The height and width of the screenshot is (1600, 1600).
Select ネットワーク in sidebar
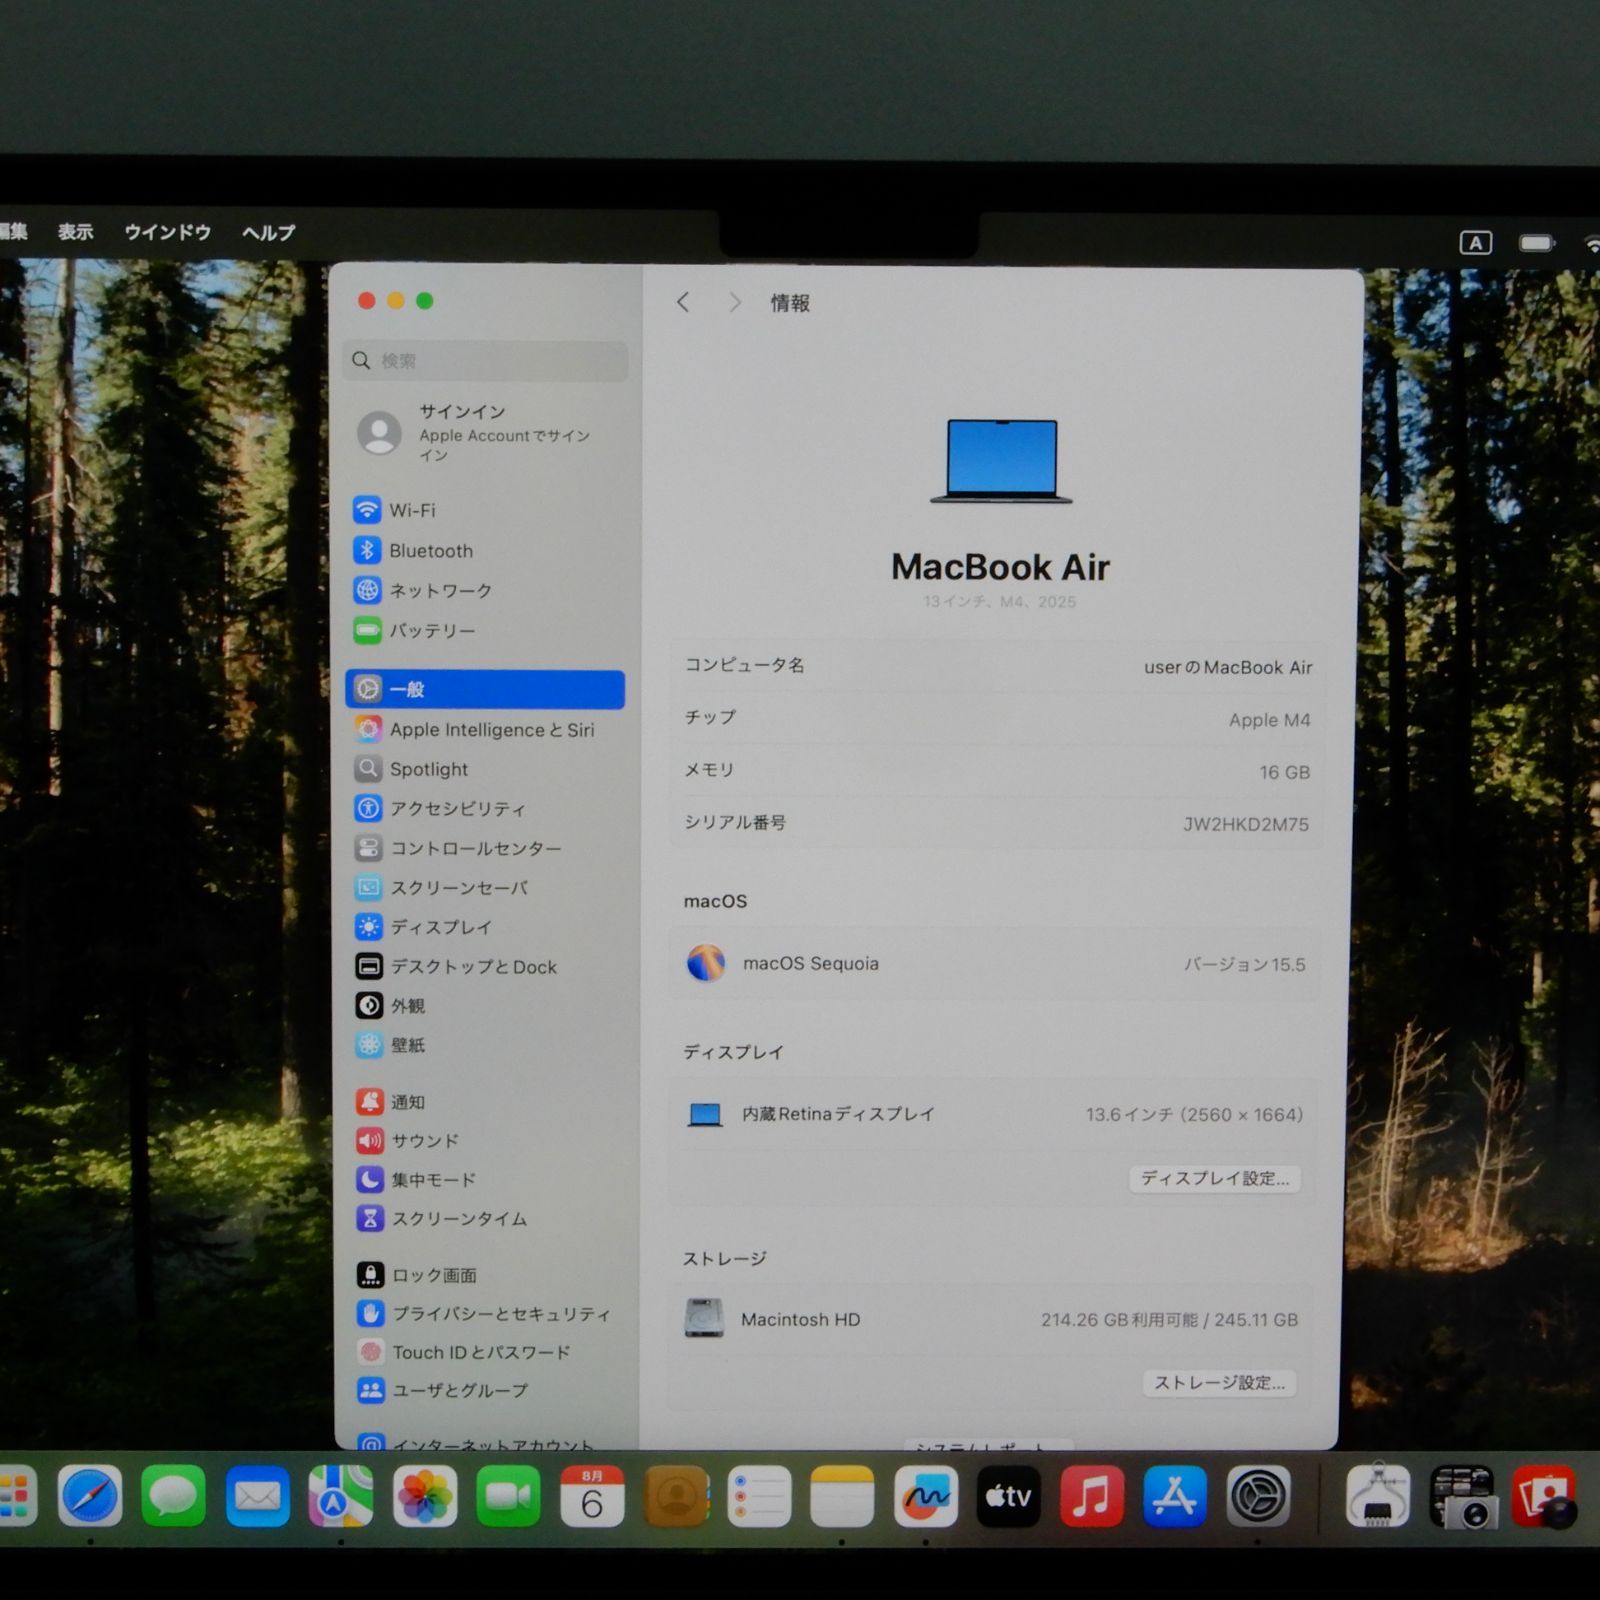(x=485, y=590)
